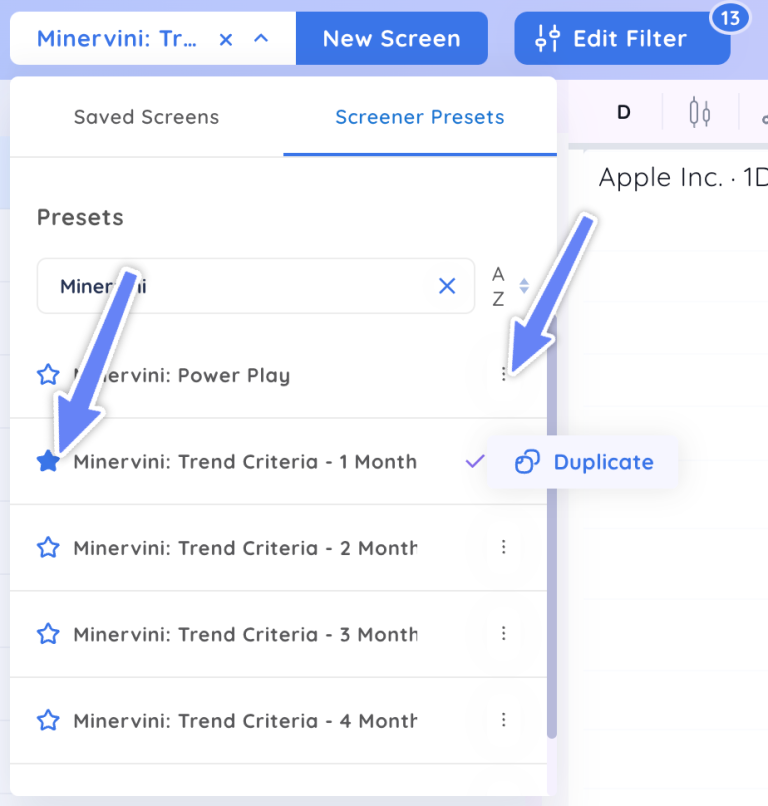The image size is (768, 806).
Task: Open options for Minervini: Power Play
Action: tap(504, 375)
